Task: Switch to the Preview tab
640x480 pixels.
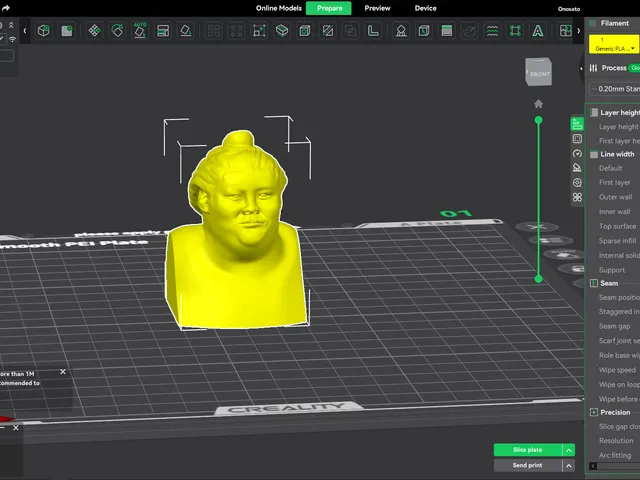Action: pos(377,8)
